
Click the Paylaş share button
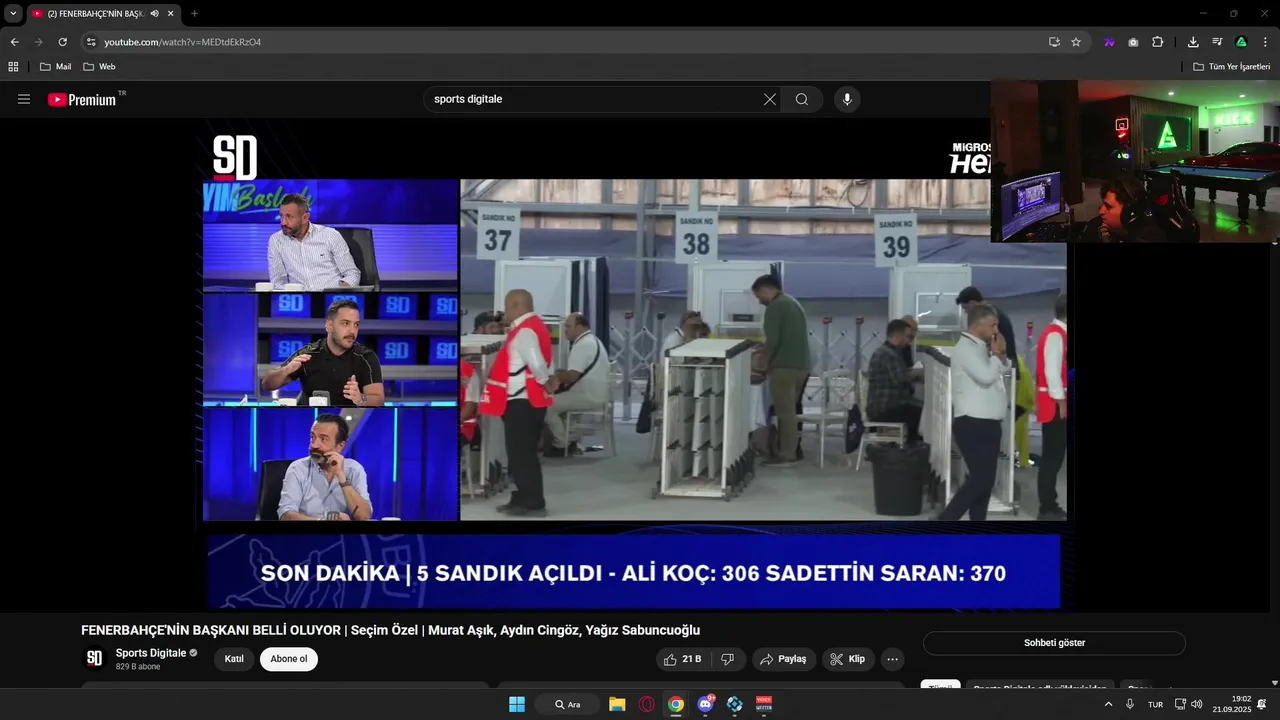click(783, 659)
